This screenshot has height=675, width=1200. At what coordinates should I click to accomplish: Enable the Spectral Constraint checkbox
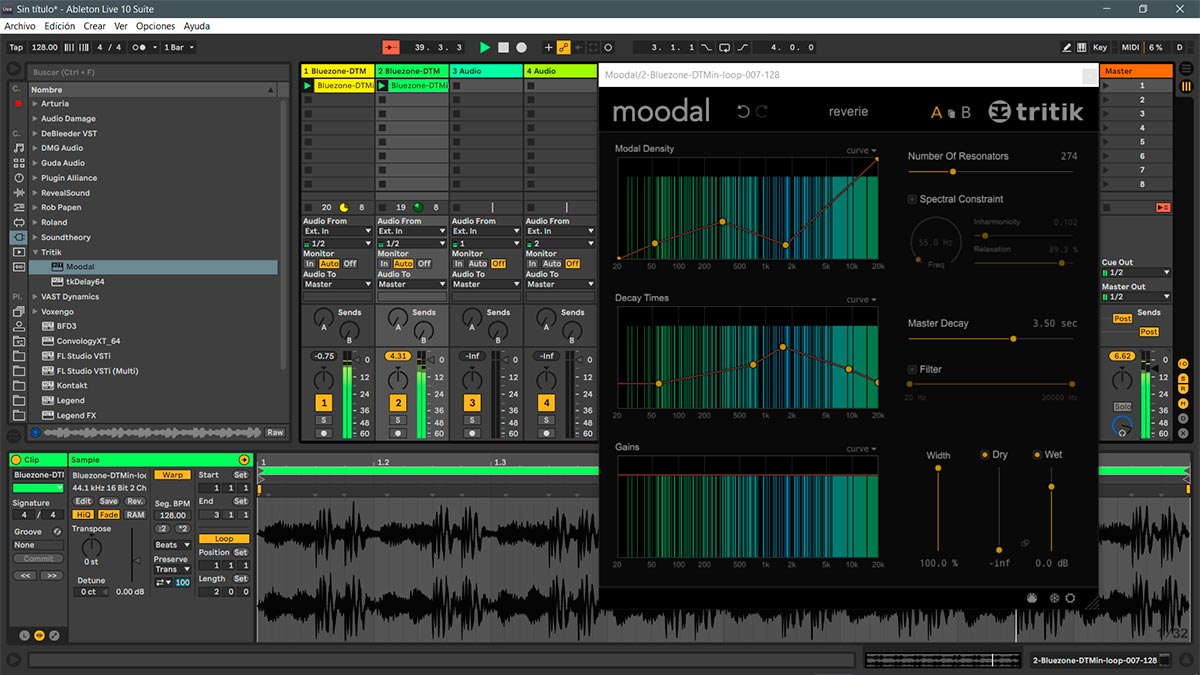[912, 199]
